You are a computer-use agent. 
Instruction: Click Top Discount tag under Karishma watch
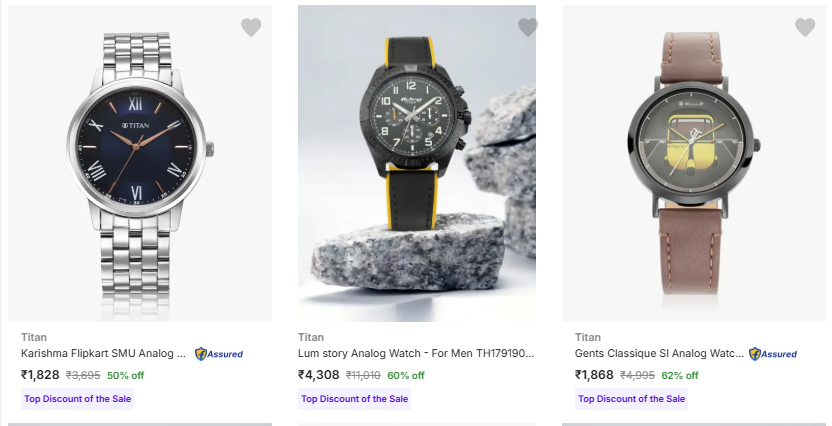point(78,399)
